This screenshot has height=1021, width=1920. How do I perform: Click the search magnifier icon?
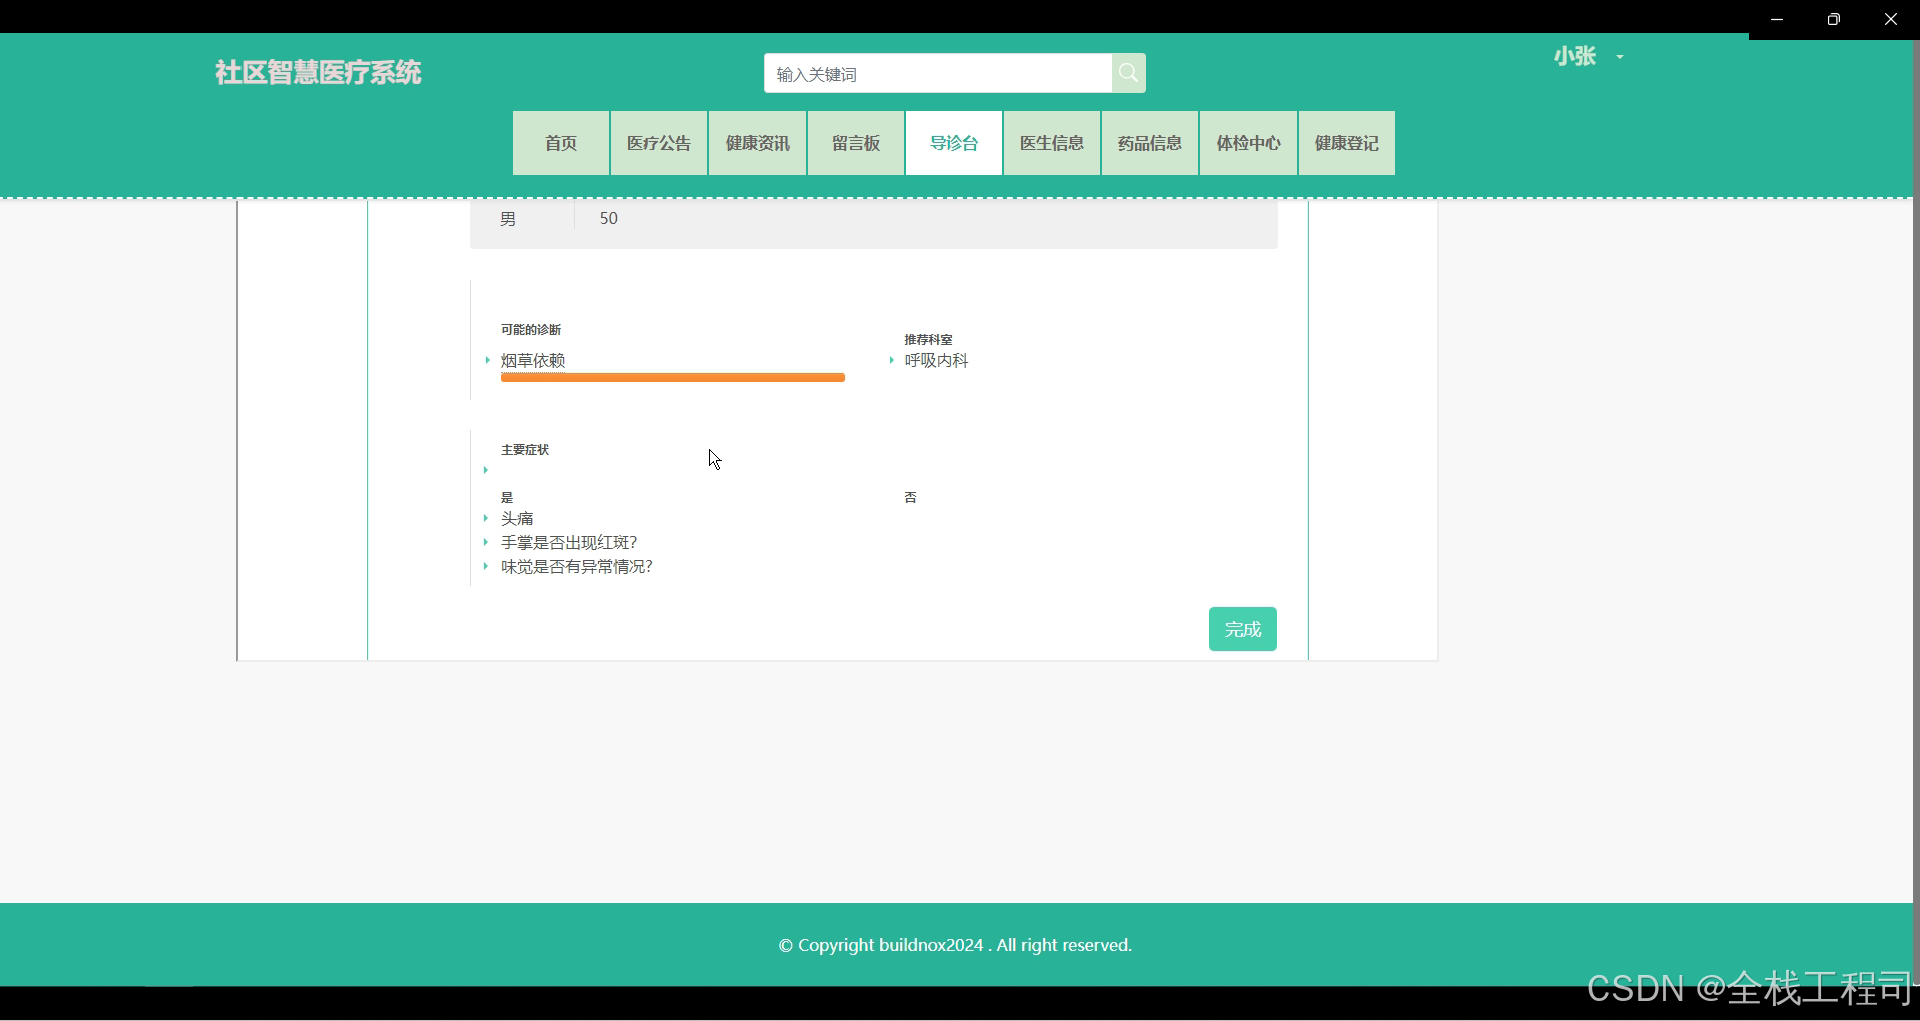1128,73
